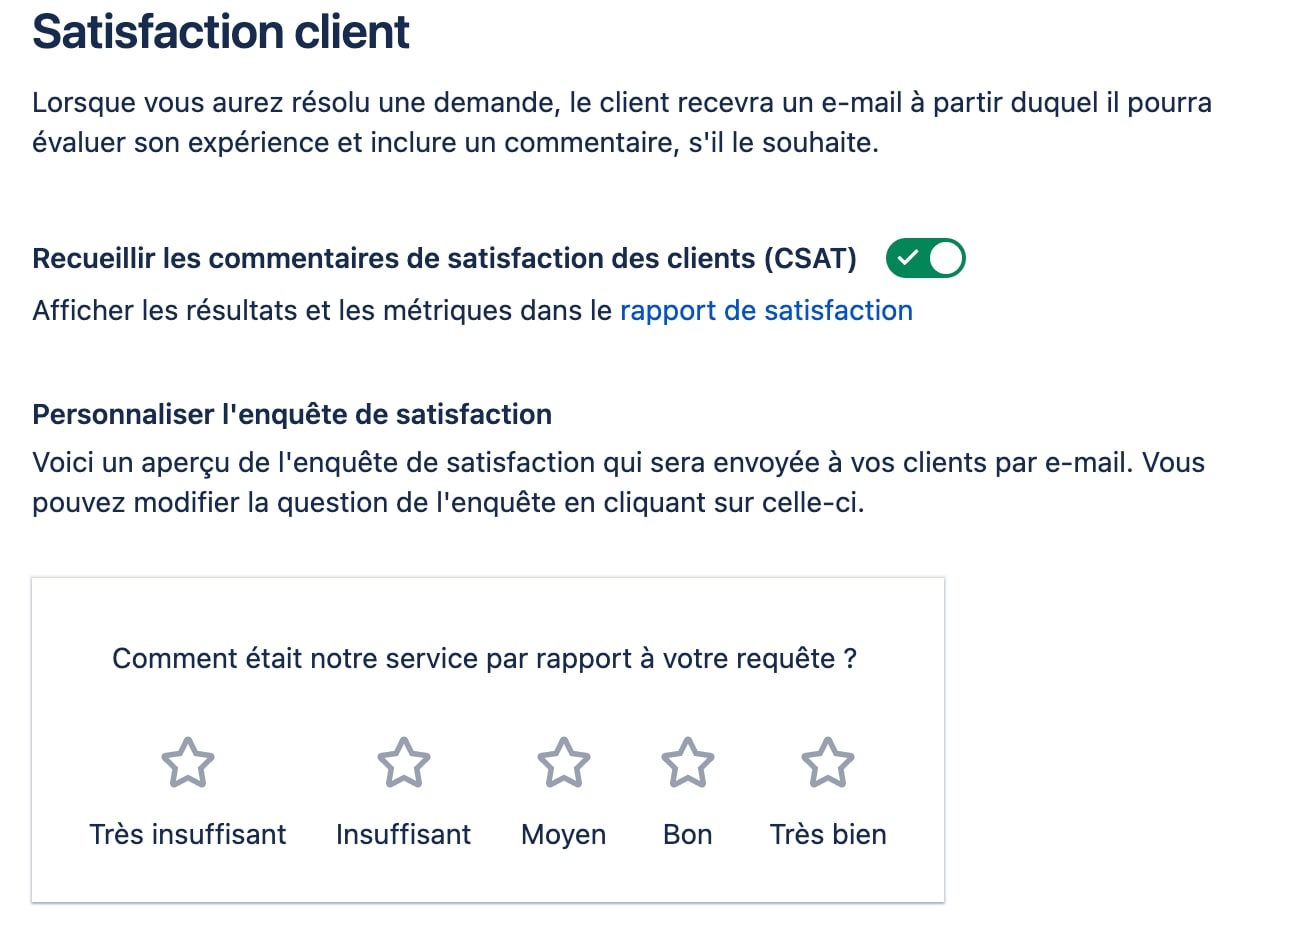Pick the fourth star labeled Bon
1296x928 pixels.
688,763
